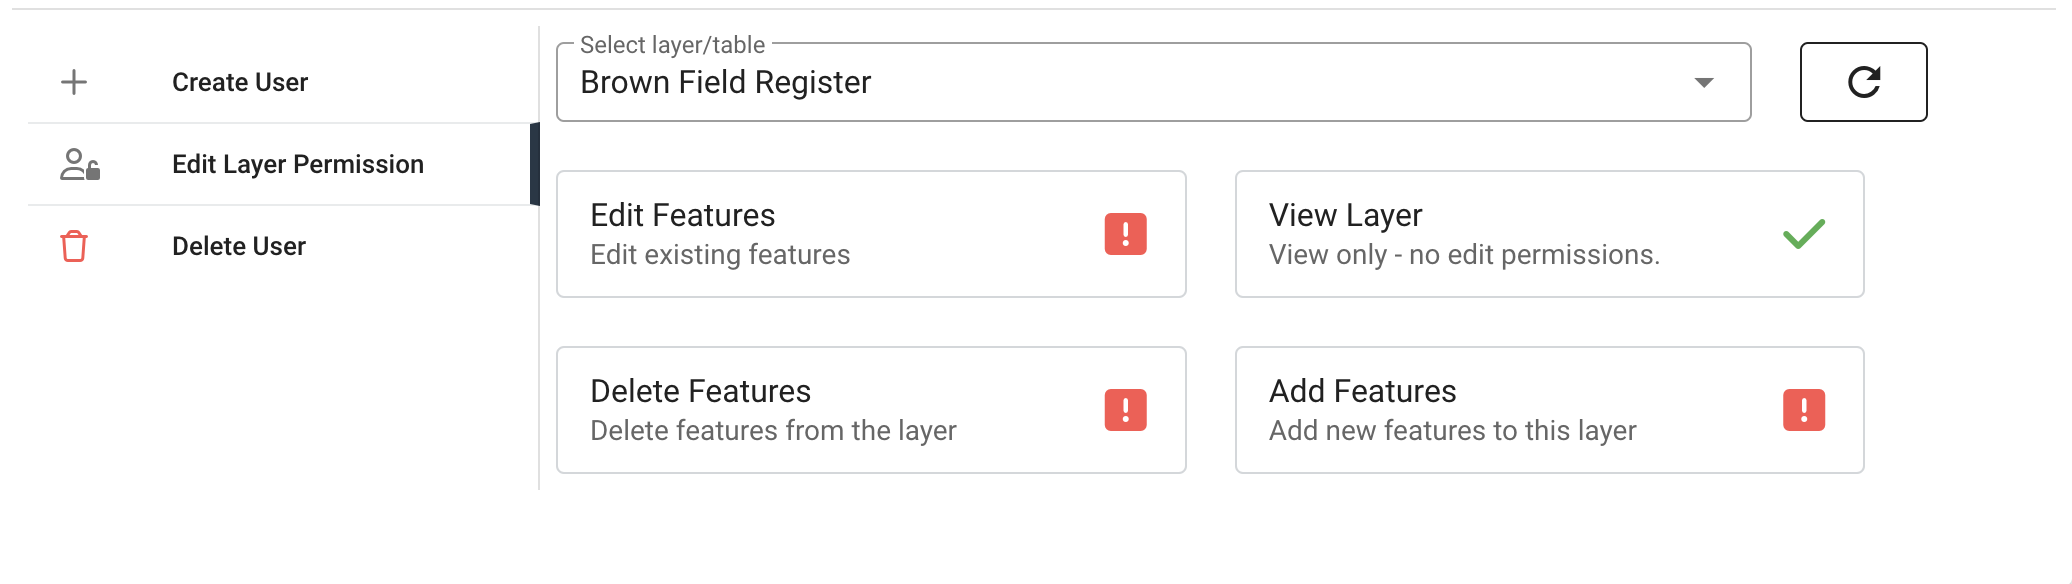Click red exclamation icon on Add Features
Viewport: 2072px width, 584px height.
[1804, 410]
